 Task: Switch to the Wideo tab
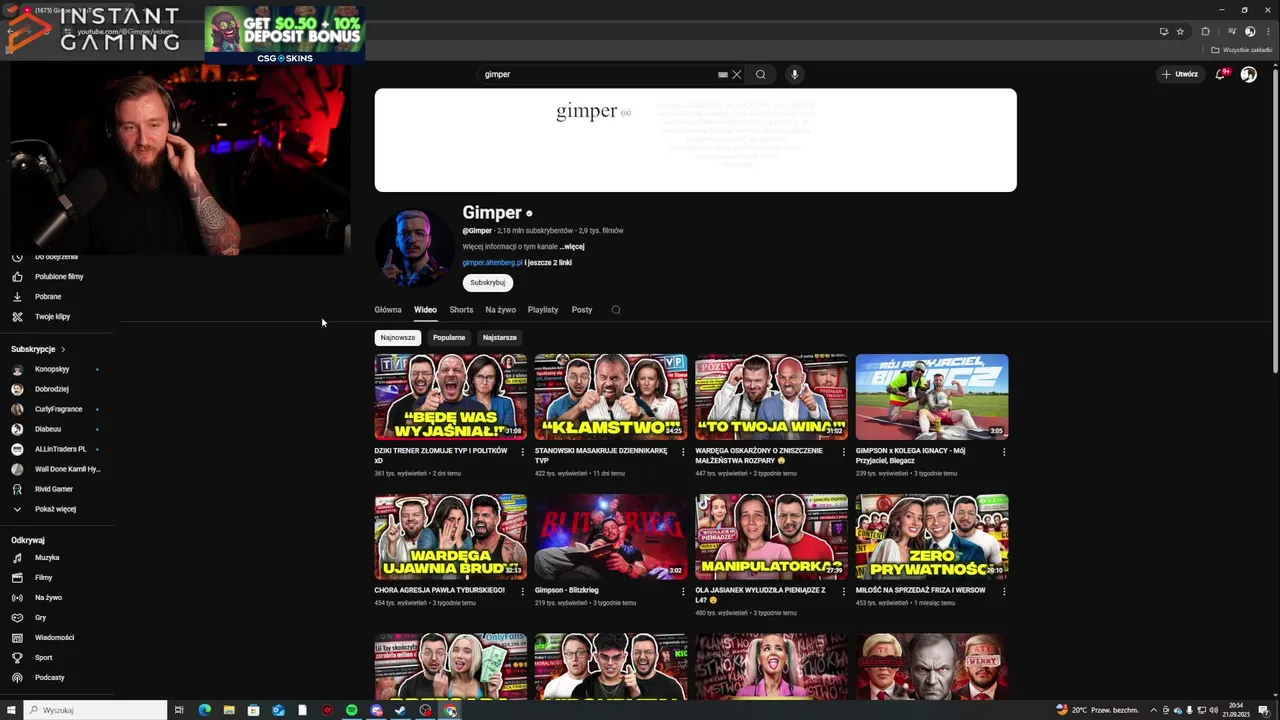click(x=426, y=310)
